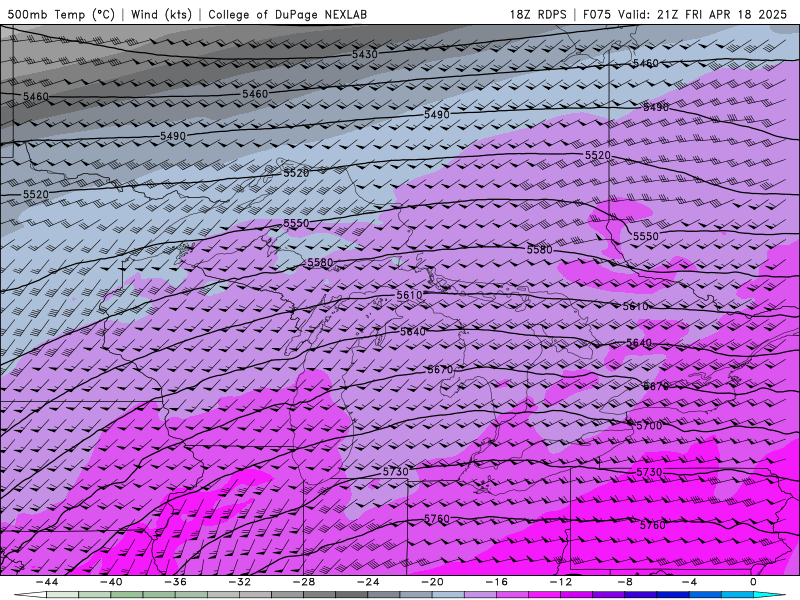Screen dimensions: 800x600
Task: Click the left-hand 5730 contour label
Action: tap(395, 472)
